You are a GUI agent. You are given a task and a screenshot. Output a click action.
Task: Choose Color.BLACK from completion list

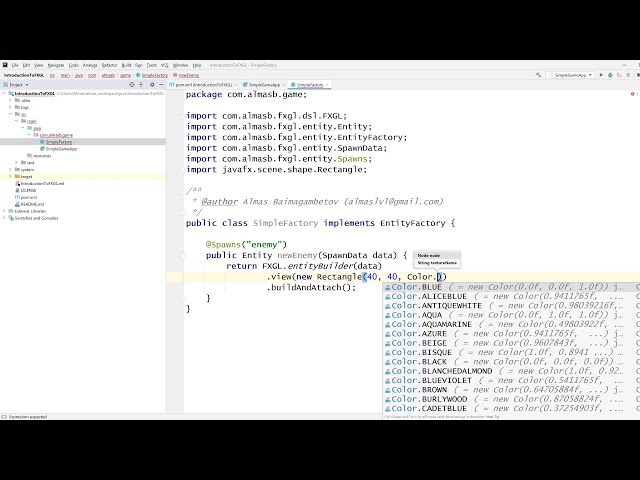tap(511, 362)
